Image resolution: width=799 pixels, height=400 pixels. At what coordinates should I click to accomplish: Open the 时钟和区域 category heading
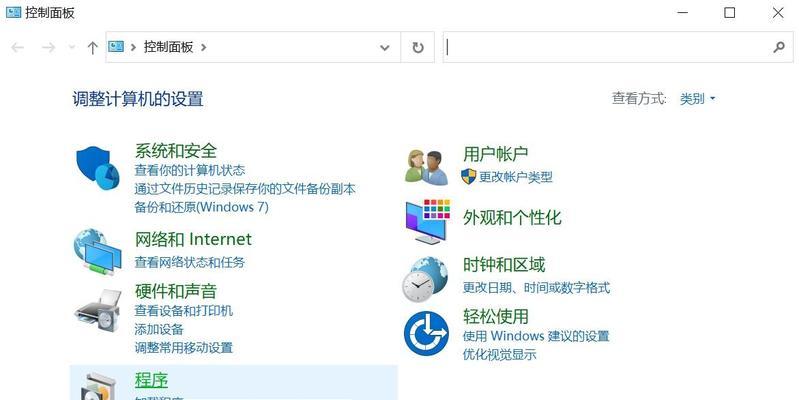tap(504, 264)
